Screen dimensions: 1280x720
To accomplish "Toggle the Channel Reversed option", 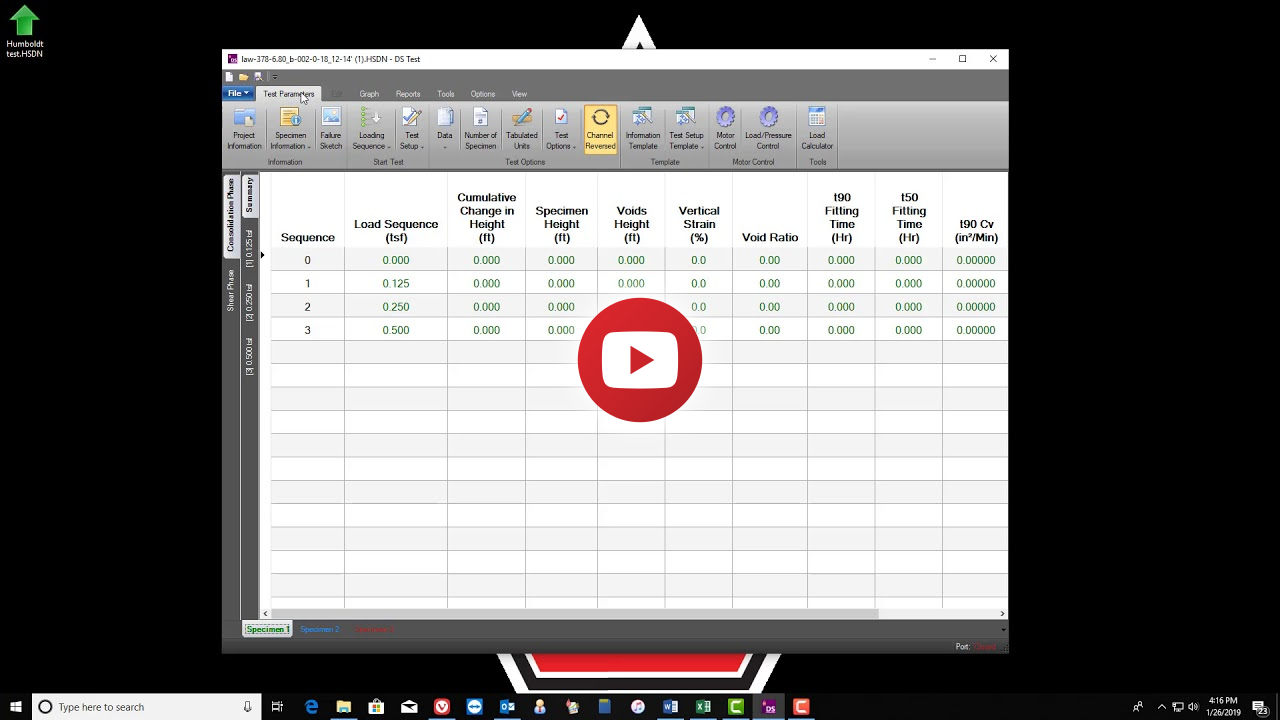I will [600, 129].
